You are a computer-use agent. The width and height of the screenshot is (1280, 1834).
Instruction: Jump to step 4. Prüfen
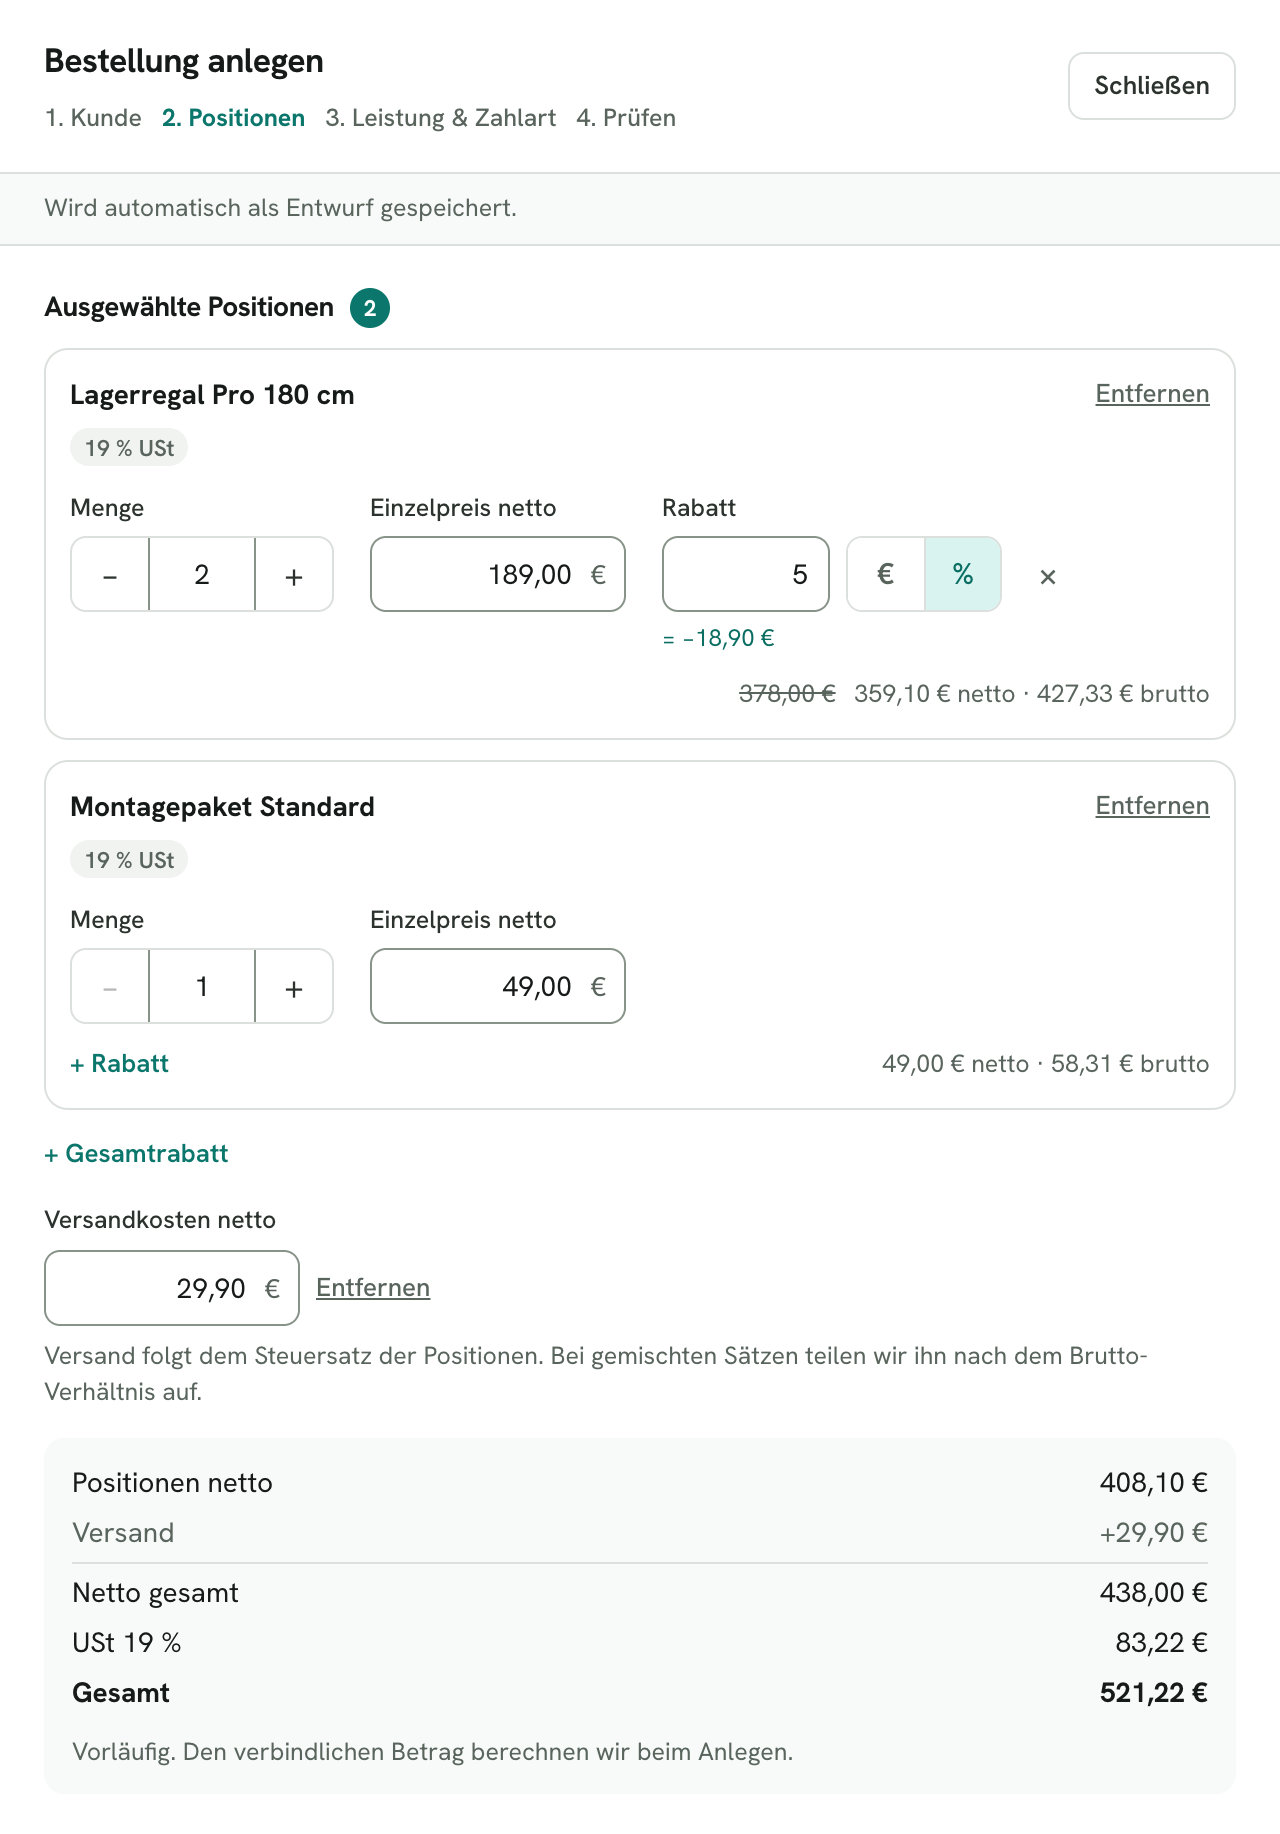pyautogui.click(x=626, y=118)
